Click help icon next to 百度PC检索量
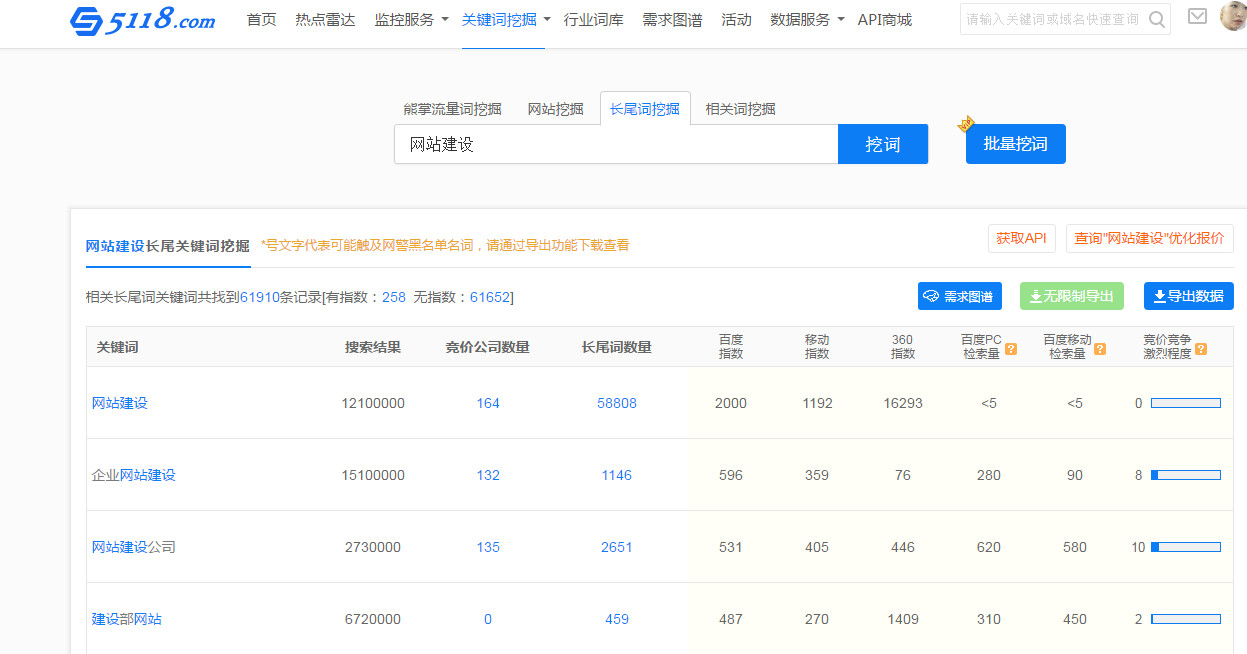1247x654 pixels. pyautogui.click(x=1011, y=349)
